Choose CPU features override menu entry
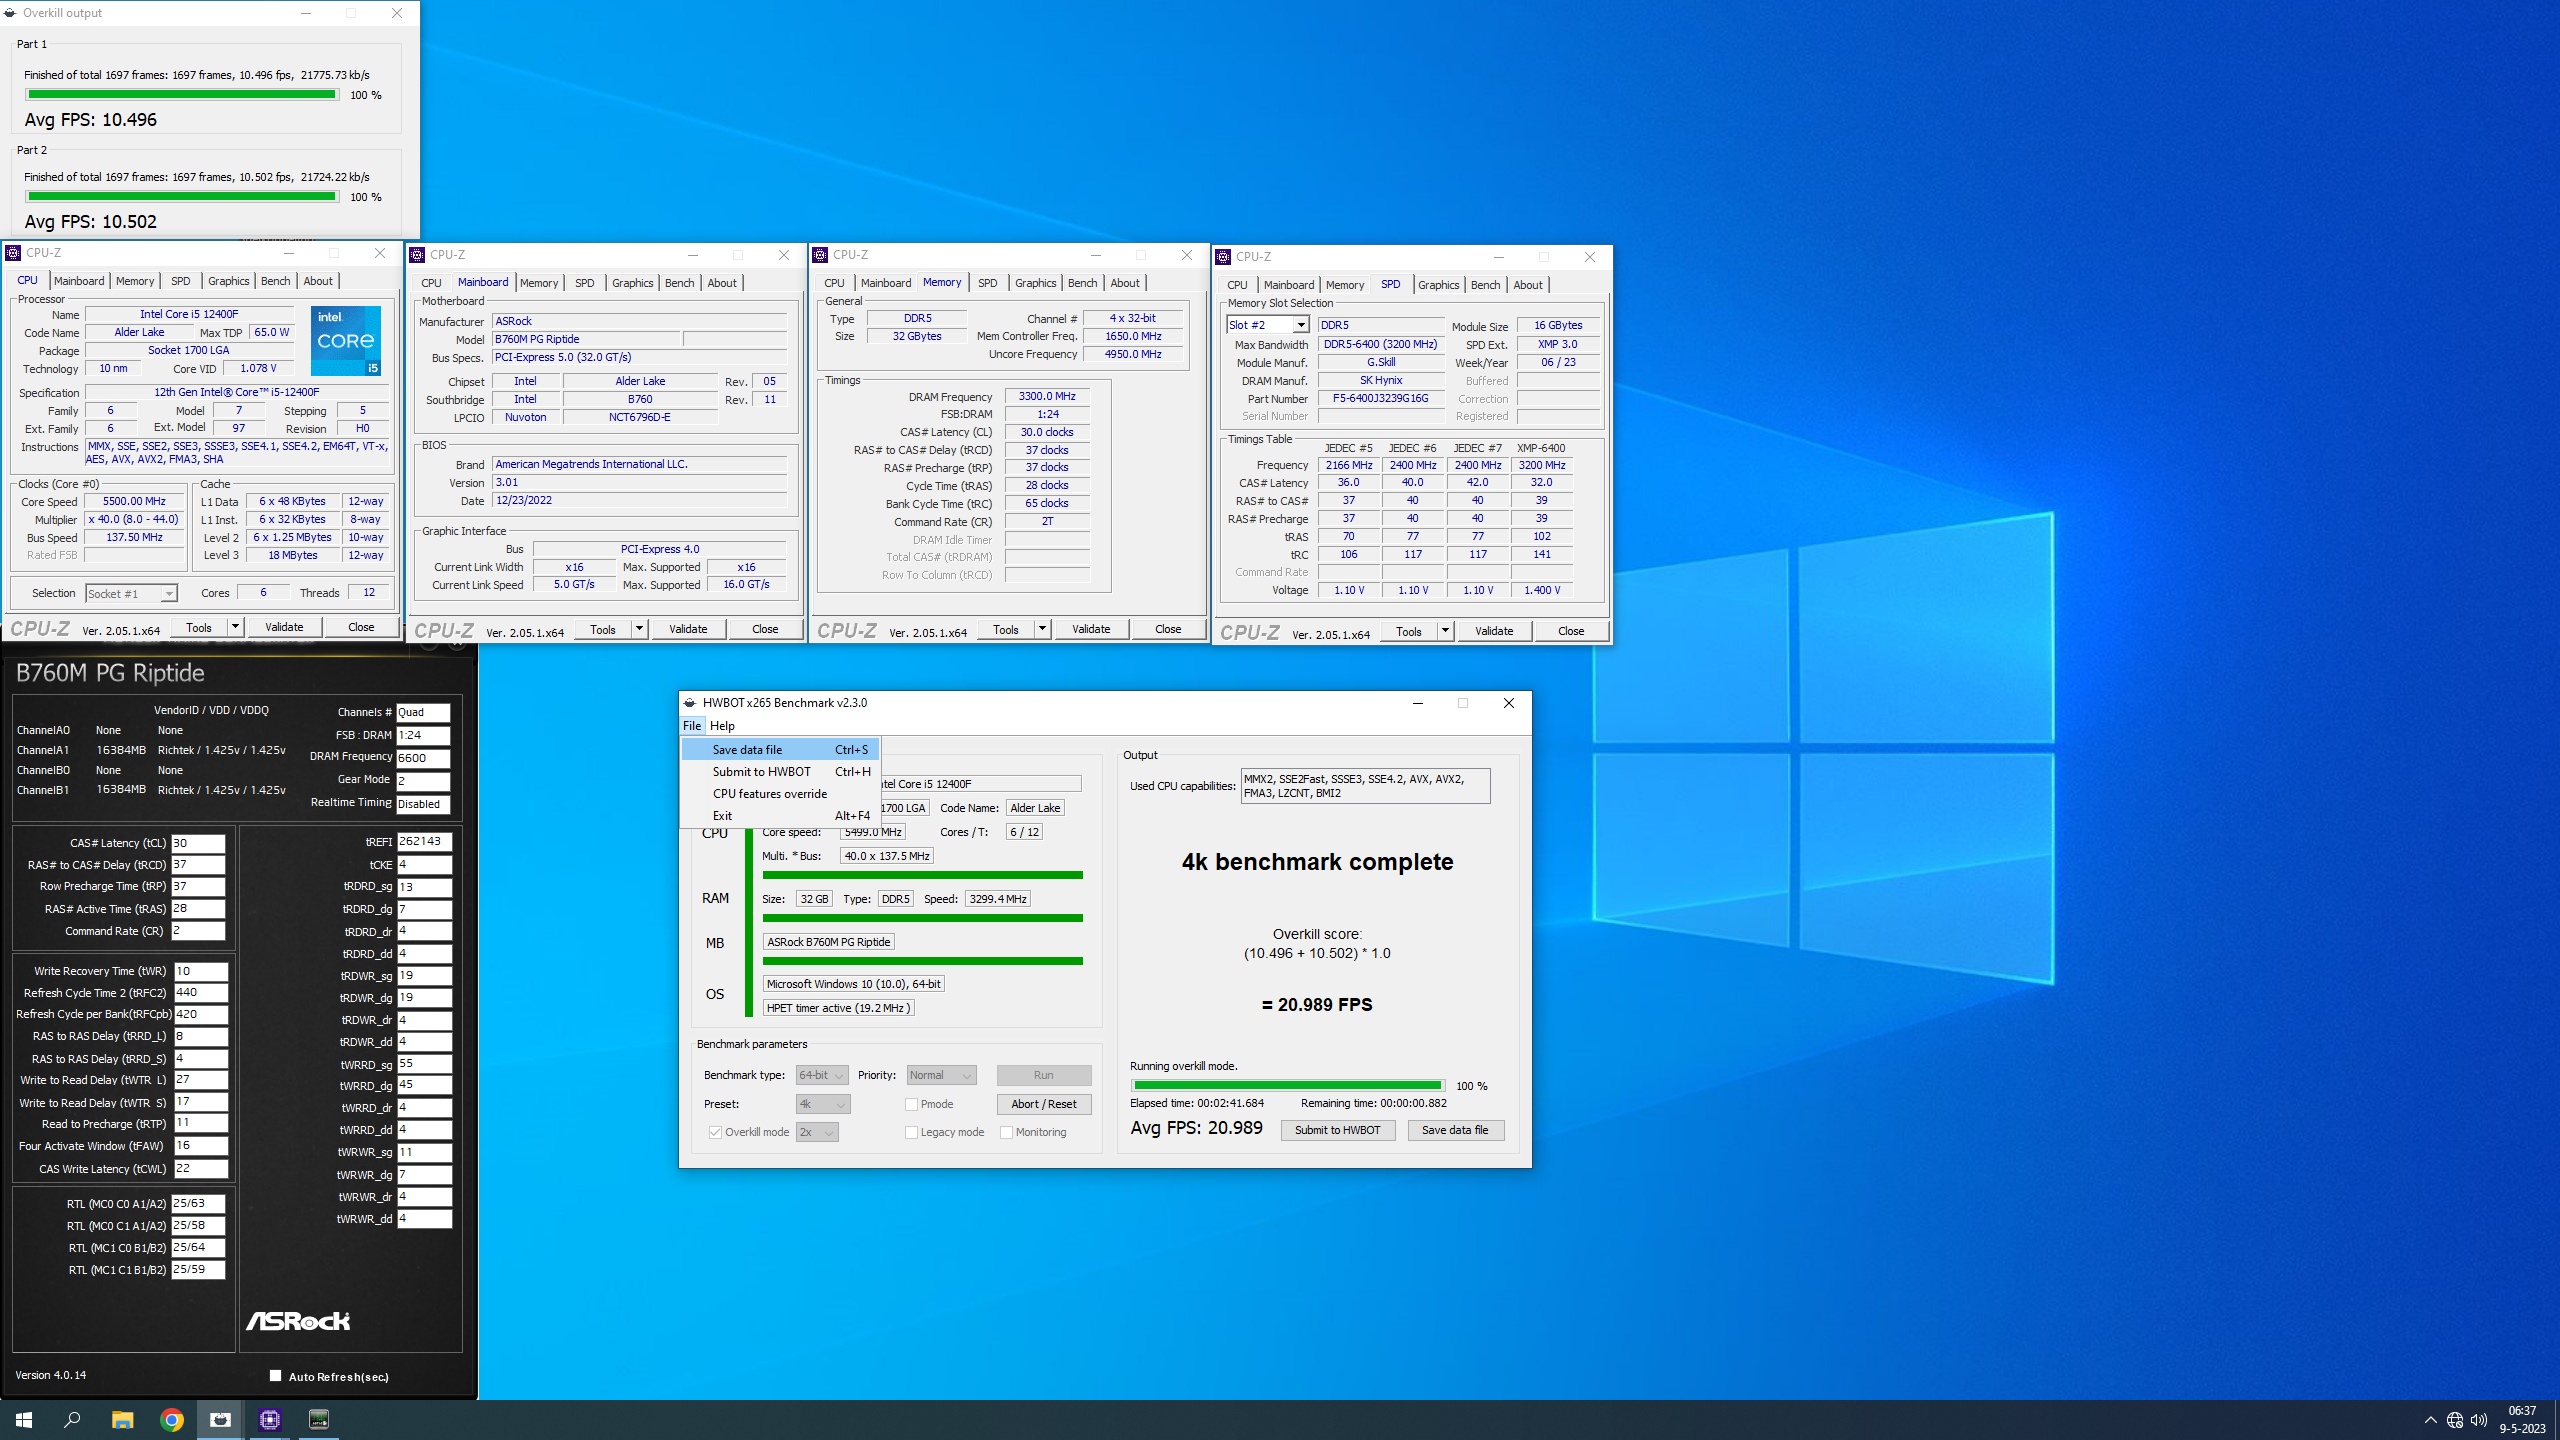The image size is (2560, 1440). (780, 794)
